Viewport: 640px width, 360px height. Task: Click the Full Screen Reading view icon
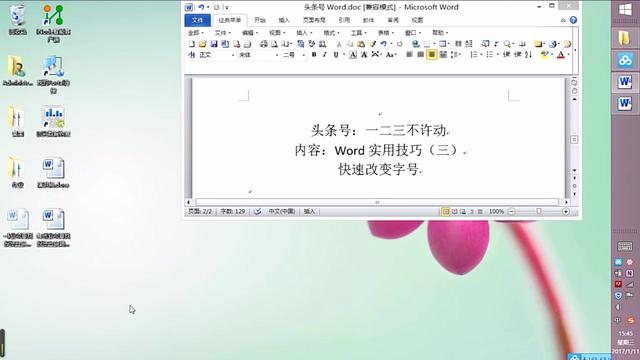454,211
